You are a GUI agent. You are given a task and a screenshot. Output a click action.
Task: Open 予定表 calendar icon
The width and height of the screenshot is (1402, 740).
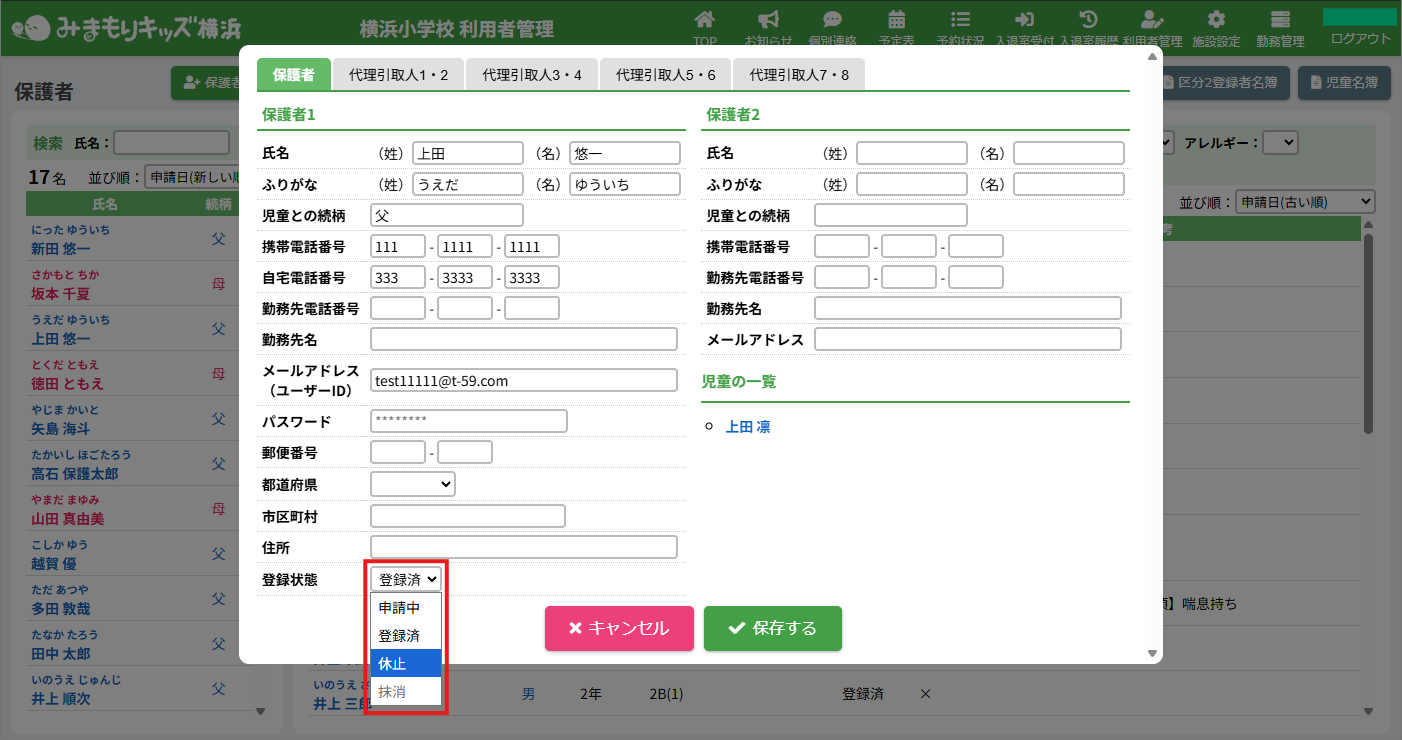[x=896, y=20]
